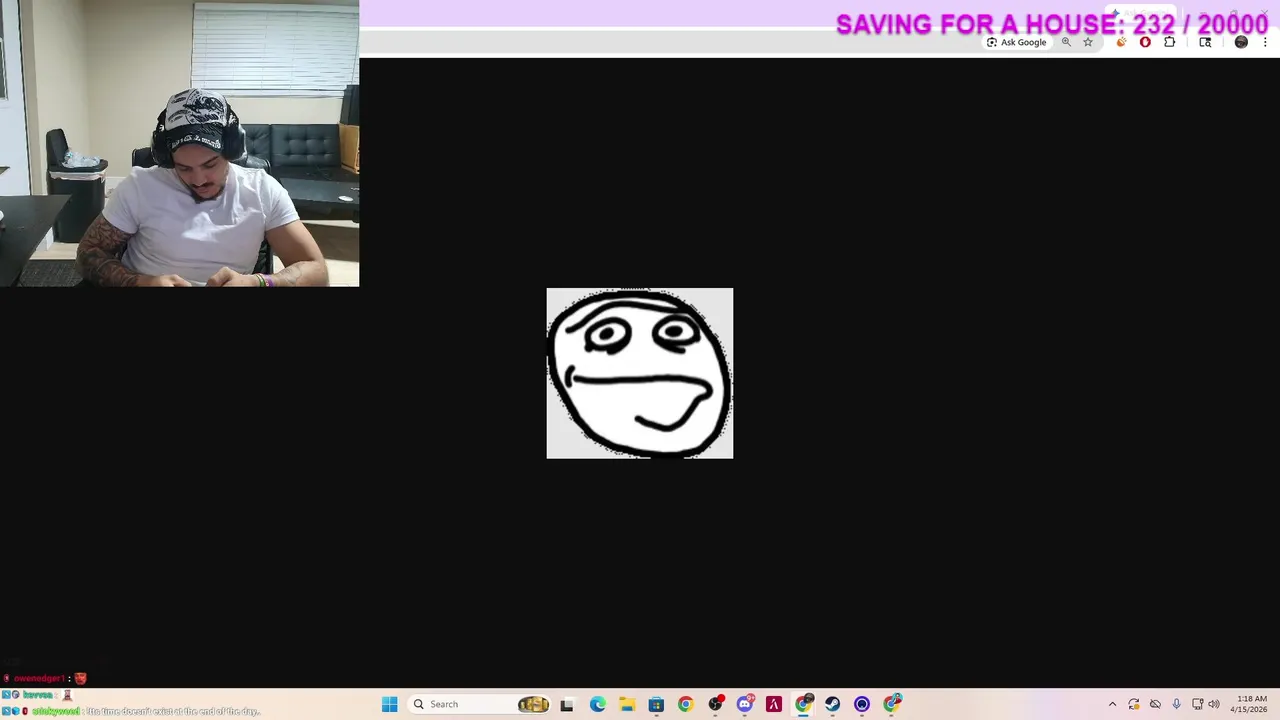Open the last Chrome profile taskbar icon

pyautogui.click(x=892, y=704)
